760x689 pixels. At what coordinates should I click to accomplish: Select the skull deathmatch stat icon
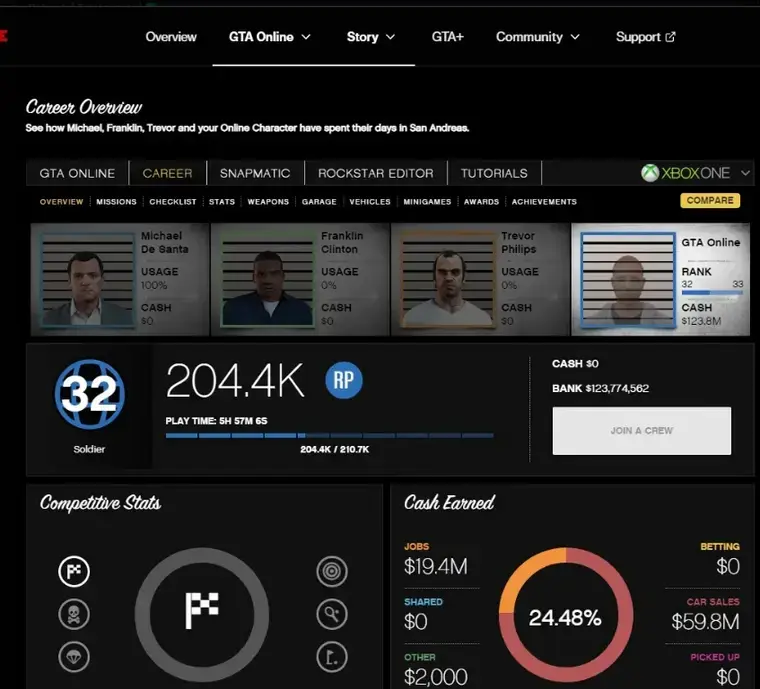pos(74,614)
